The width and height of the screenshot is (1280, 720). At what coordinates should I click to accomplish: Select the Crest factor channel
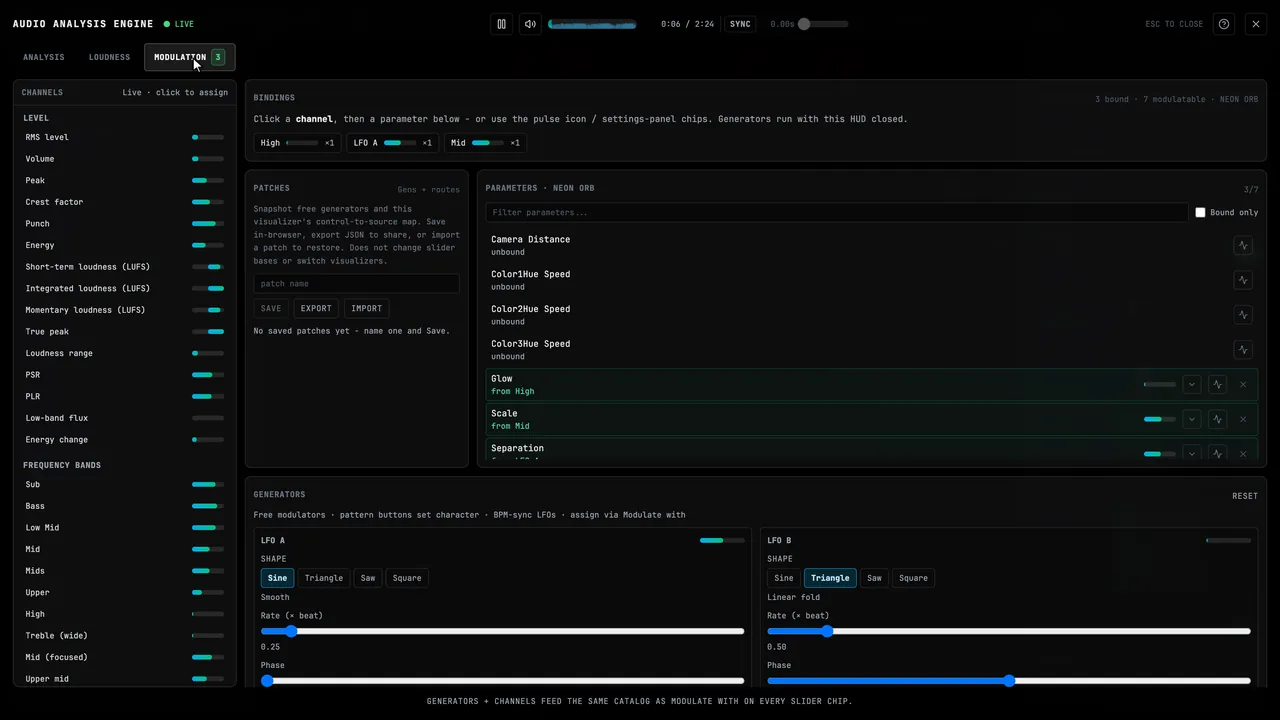pyautogui.click(x=124, y=202)
